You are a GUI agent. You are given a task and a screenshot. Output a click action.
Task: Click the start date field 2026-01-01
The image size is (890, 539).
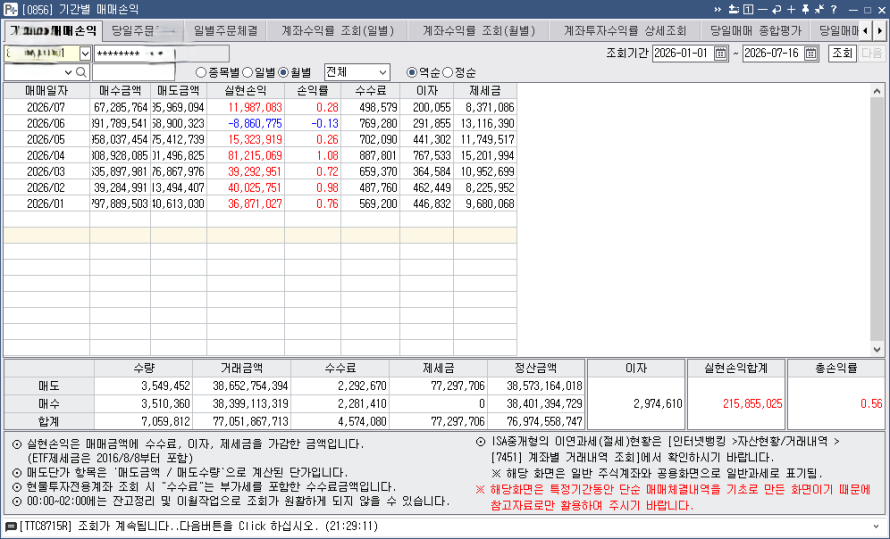tap(683, 53)
